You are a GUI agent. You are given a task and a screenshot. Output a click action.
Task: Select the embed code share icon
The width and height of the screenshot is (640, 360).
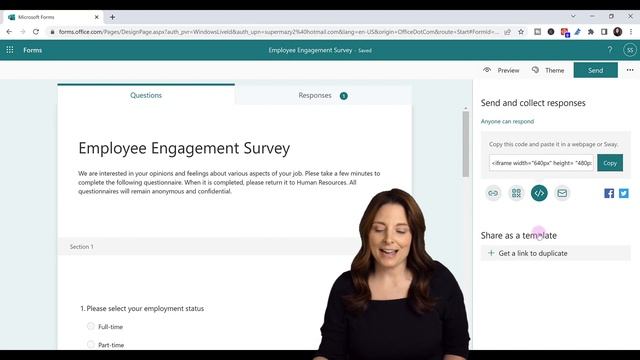tap(539, 193)
